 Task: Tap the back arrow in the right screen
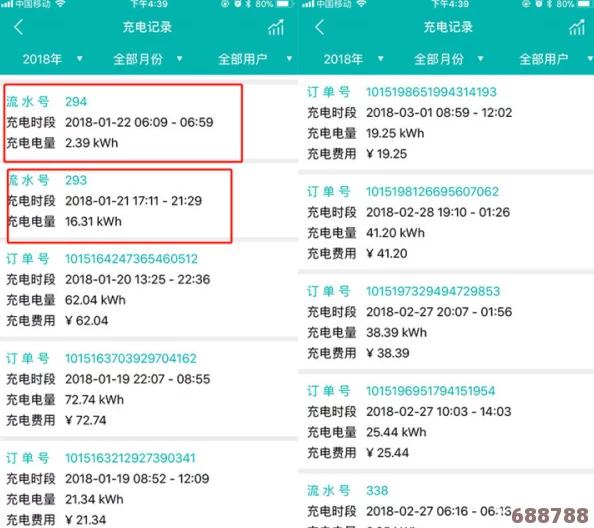(319, 27)
